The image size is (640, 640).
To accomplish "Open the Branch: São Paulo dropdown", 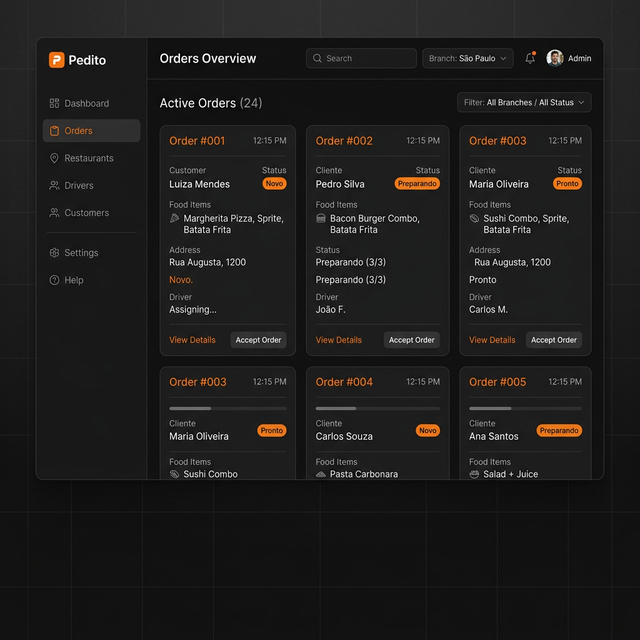I will 467,59.
